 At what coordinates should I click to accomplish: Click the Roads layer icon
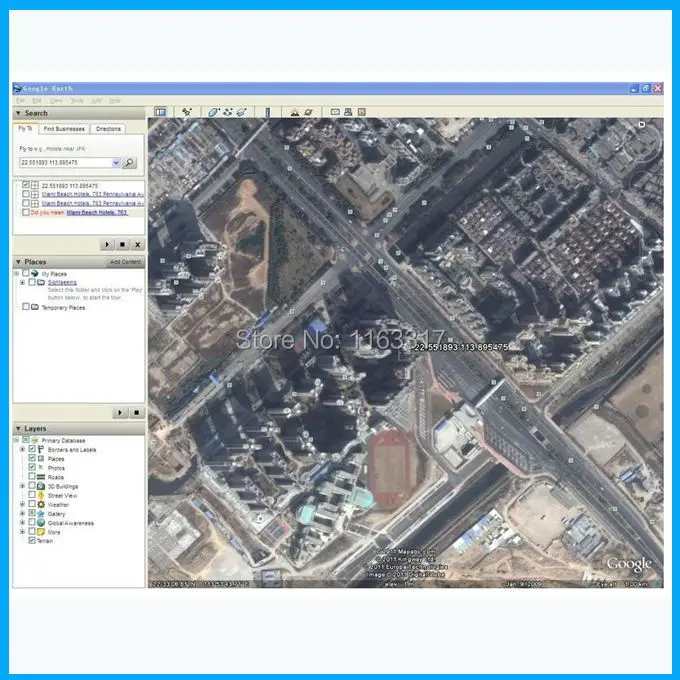tap(41, 477)
